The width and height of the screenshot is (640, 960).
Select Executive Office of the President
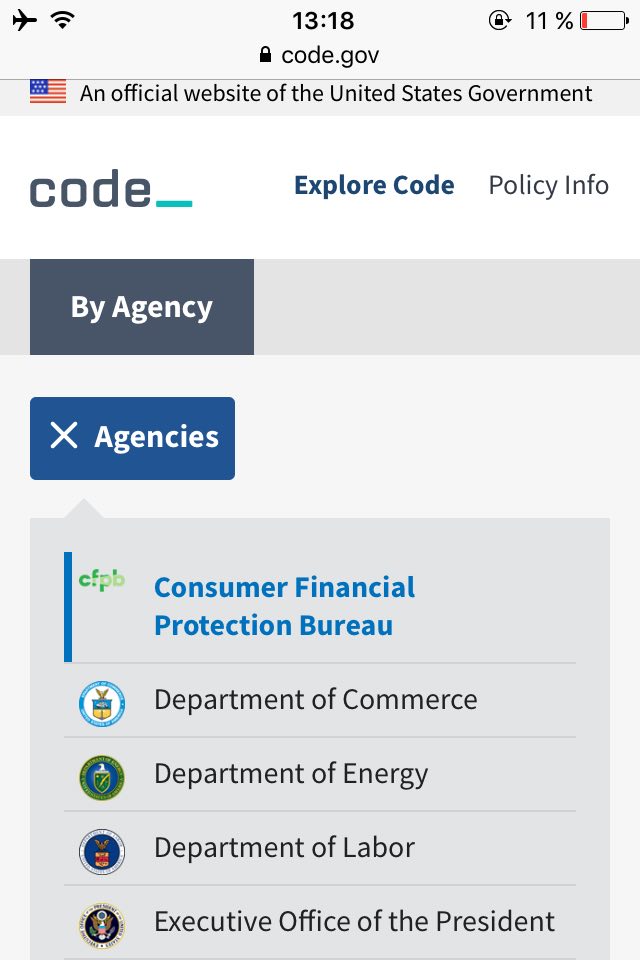(354, 921)
